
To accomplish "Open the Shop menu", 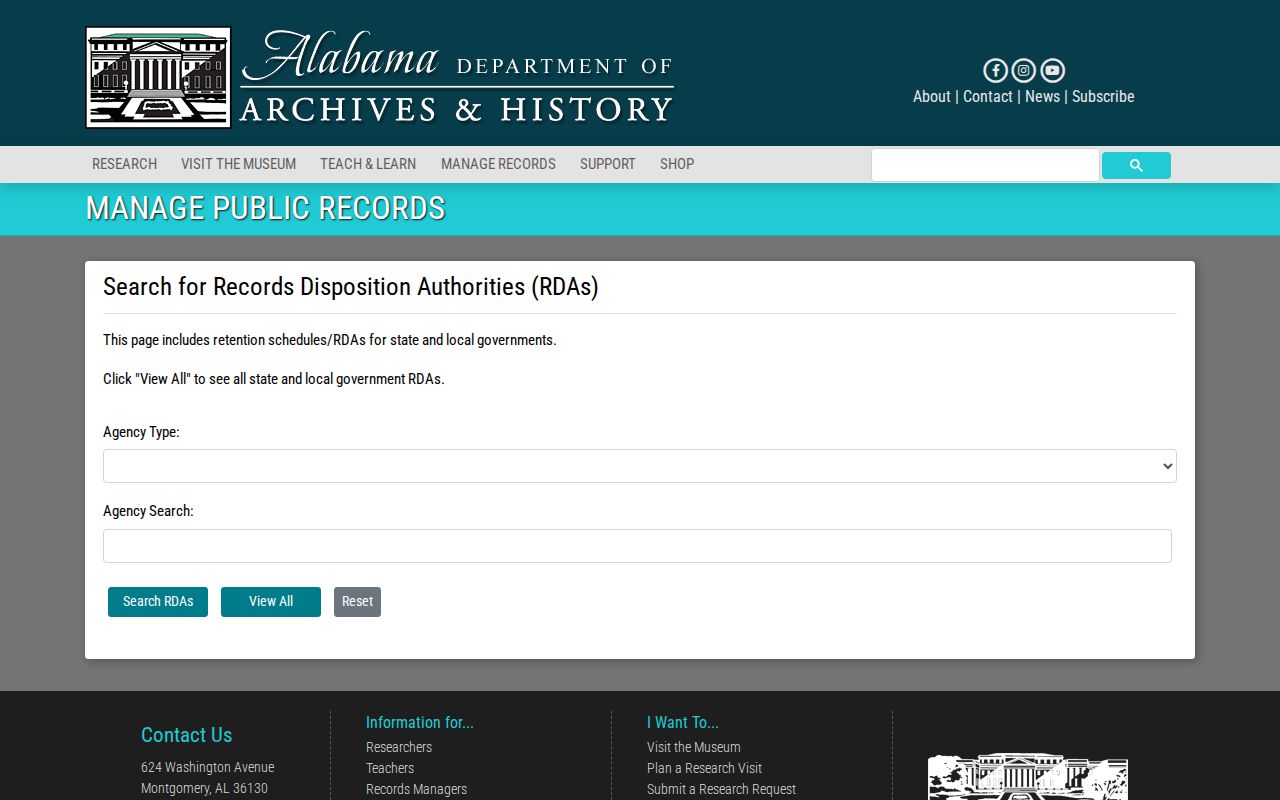I will pyautogui.click(x=677, y=164).
